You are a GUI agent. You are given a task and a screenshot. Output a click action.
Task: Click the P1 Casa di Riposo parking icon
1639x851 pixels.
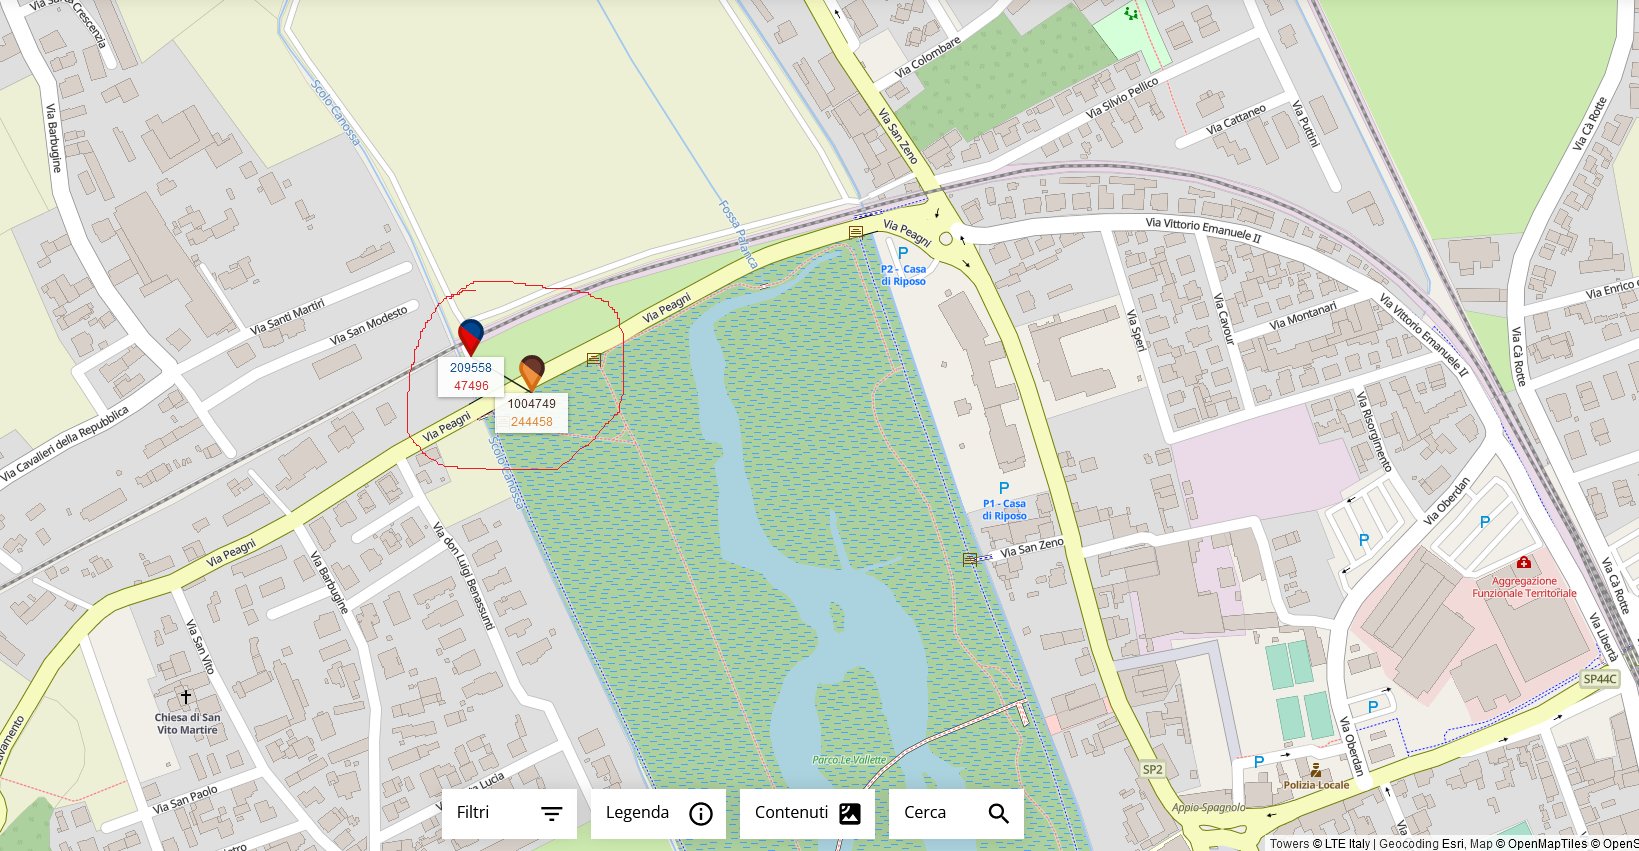pos(1004,489)
